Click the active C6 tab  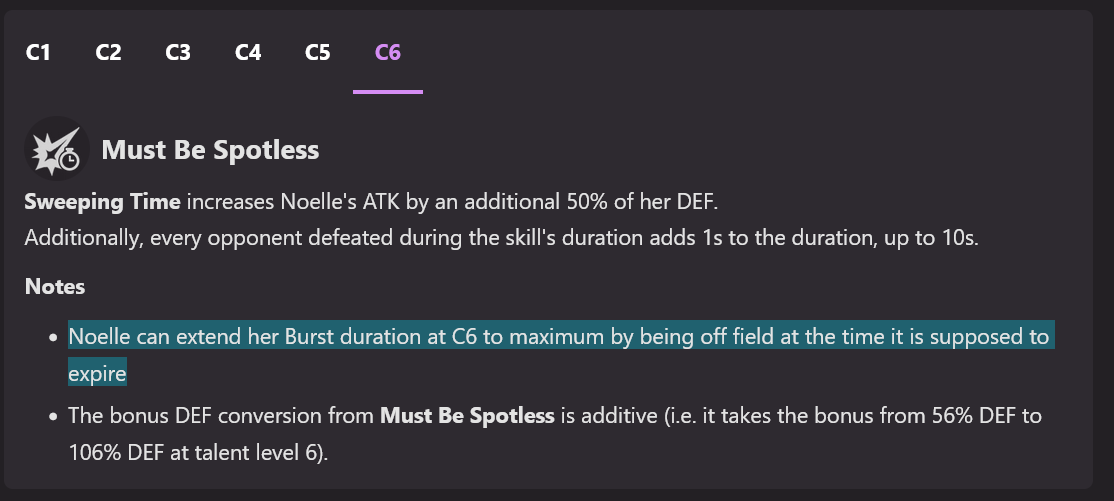click(x=387, y=52)
